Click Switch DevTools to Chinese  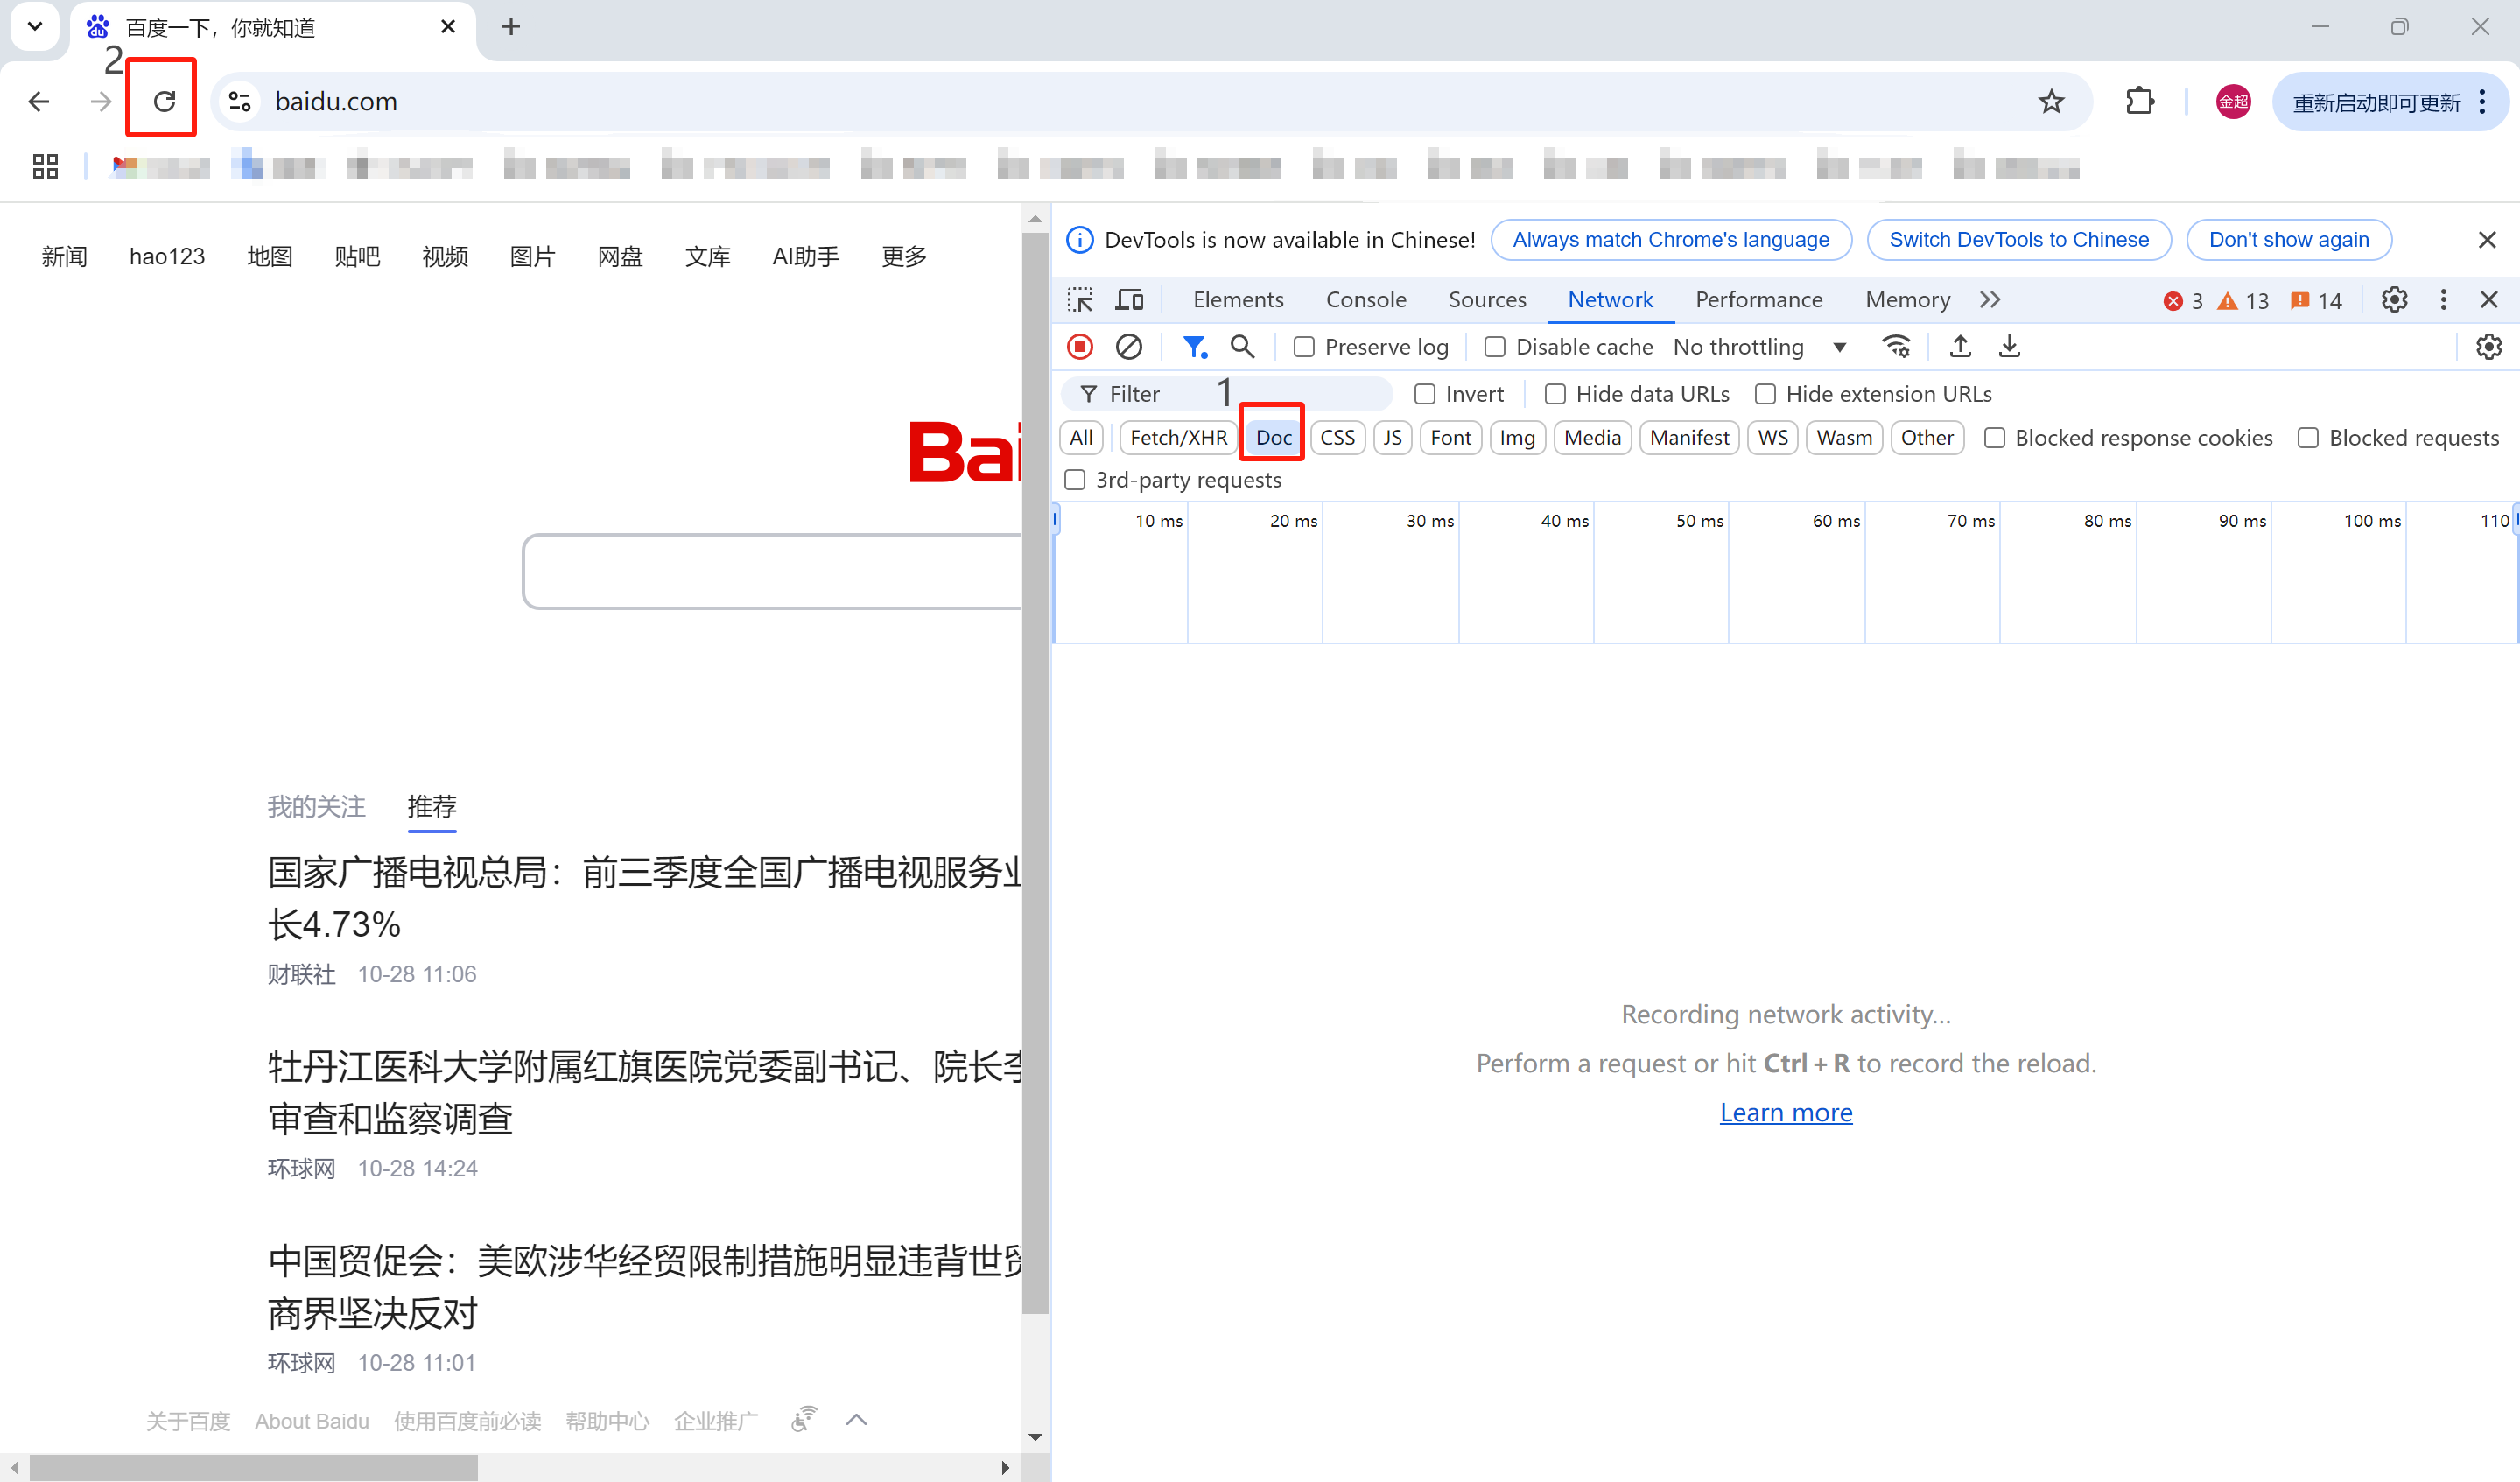click(x=2019, y=240)
